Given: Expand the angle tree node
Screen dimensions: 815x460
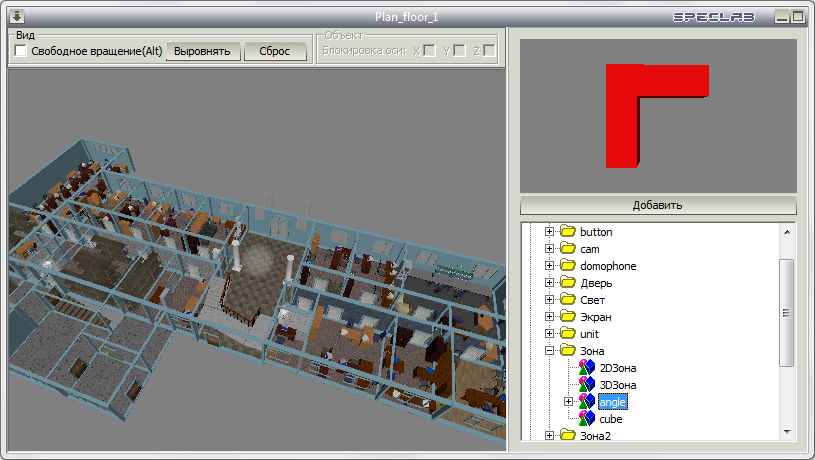Looking at the screenshot, I should pyautogui.click(x=568, y=402).
